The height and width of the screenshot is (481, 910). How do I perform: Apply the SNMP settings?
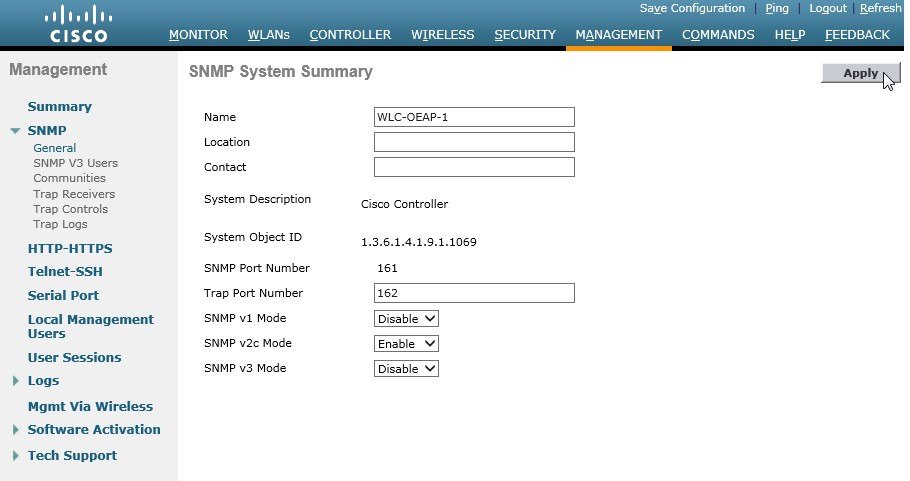click(x=861, y=73)
